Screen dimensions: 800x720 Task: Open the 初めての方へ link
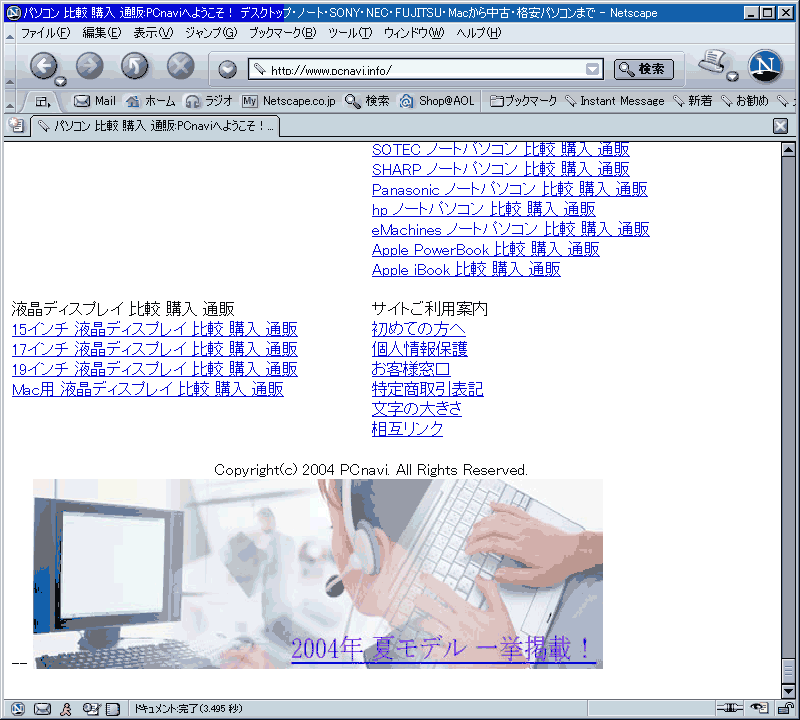(x=418, y=329)
